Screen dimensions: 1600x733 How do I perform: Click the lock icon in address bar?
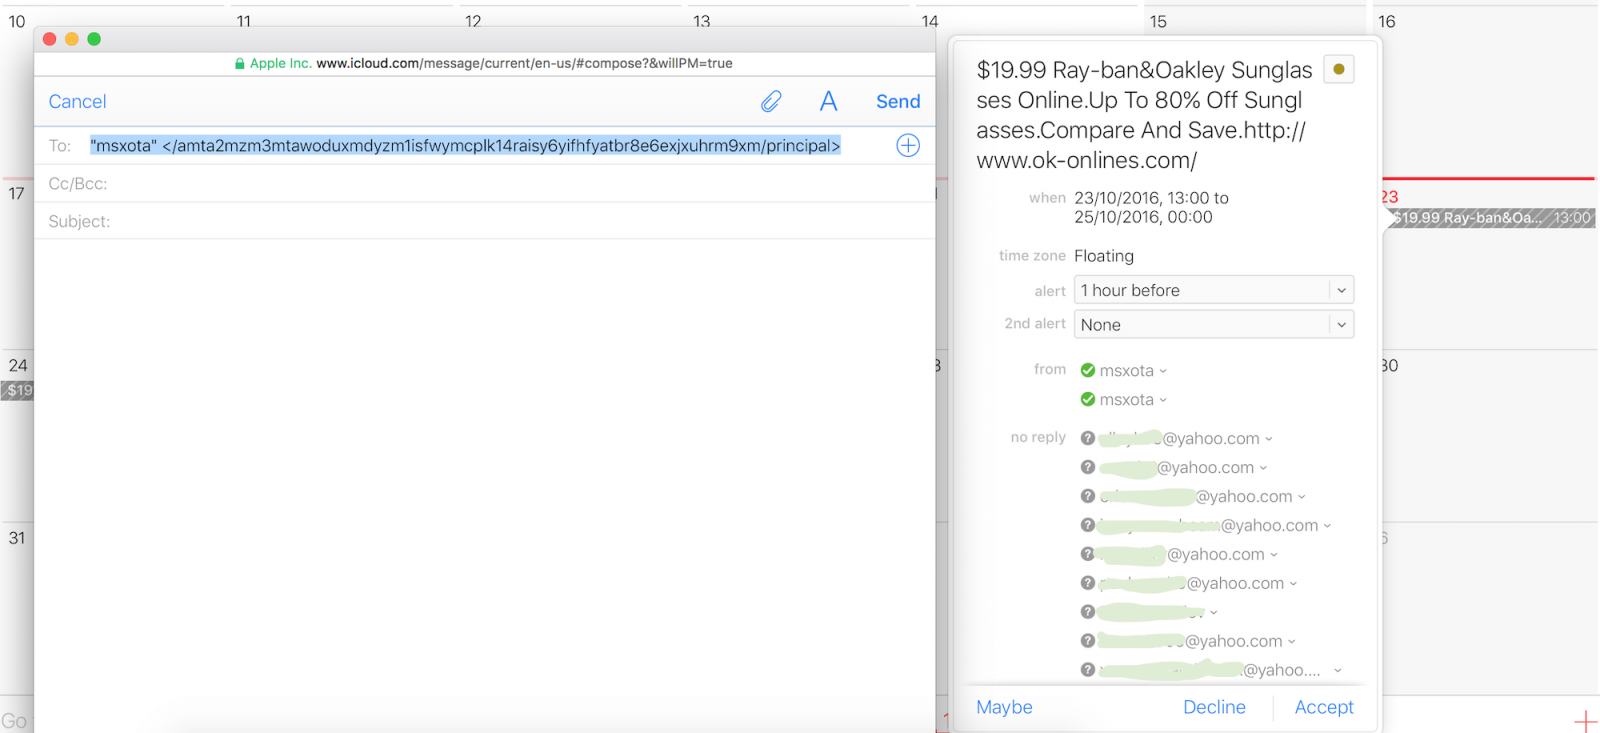tap(240, 64)
